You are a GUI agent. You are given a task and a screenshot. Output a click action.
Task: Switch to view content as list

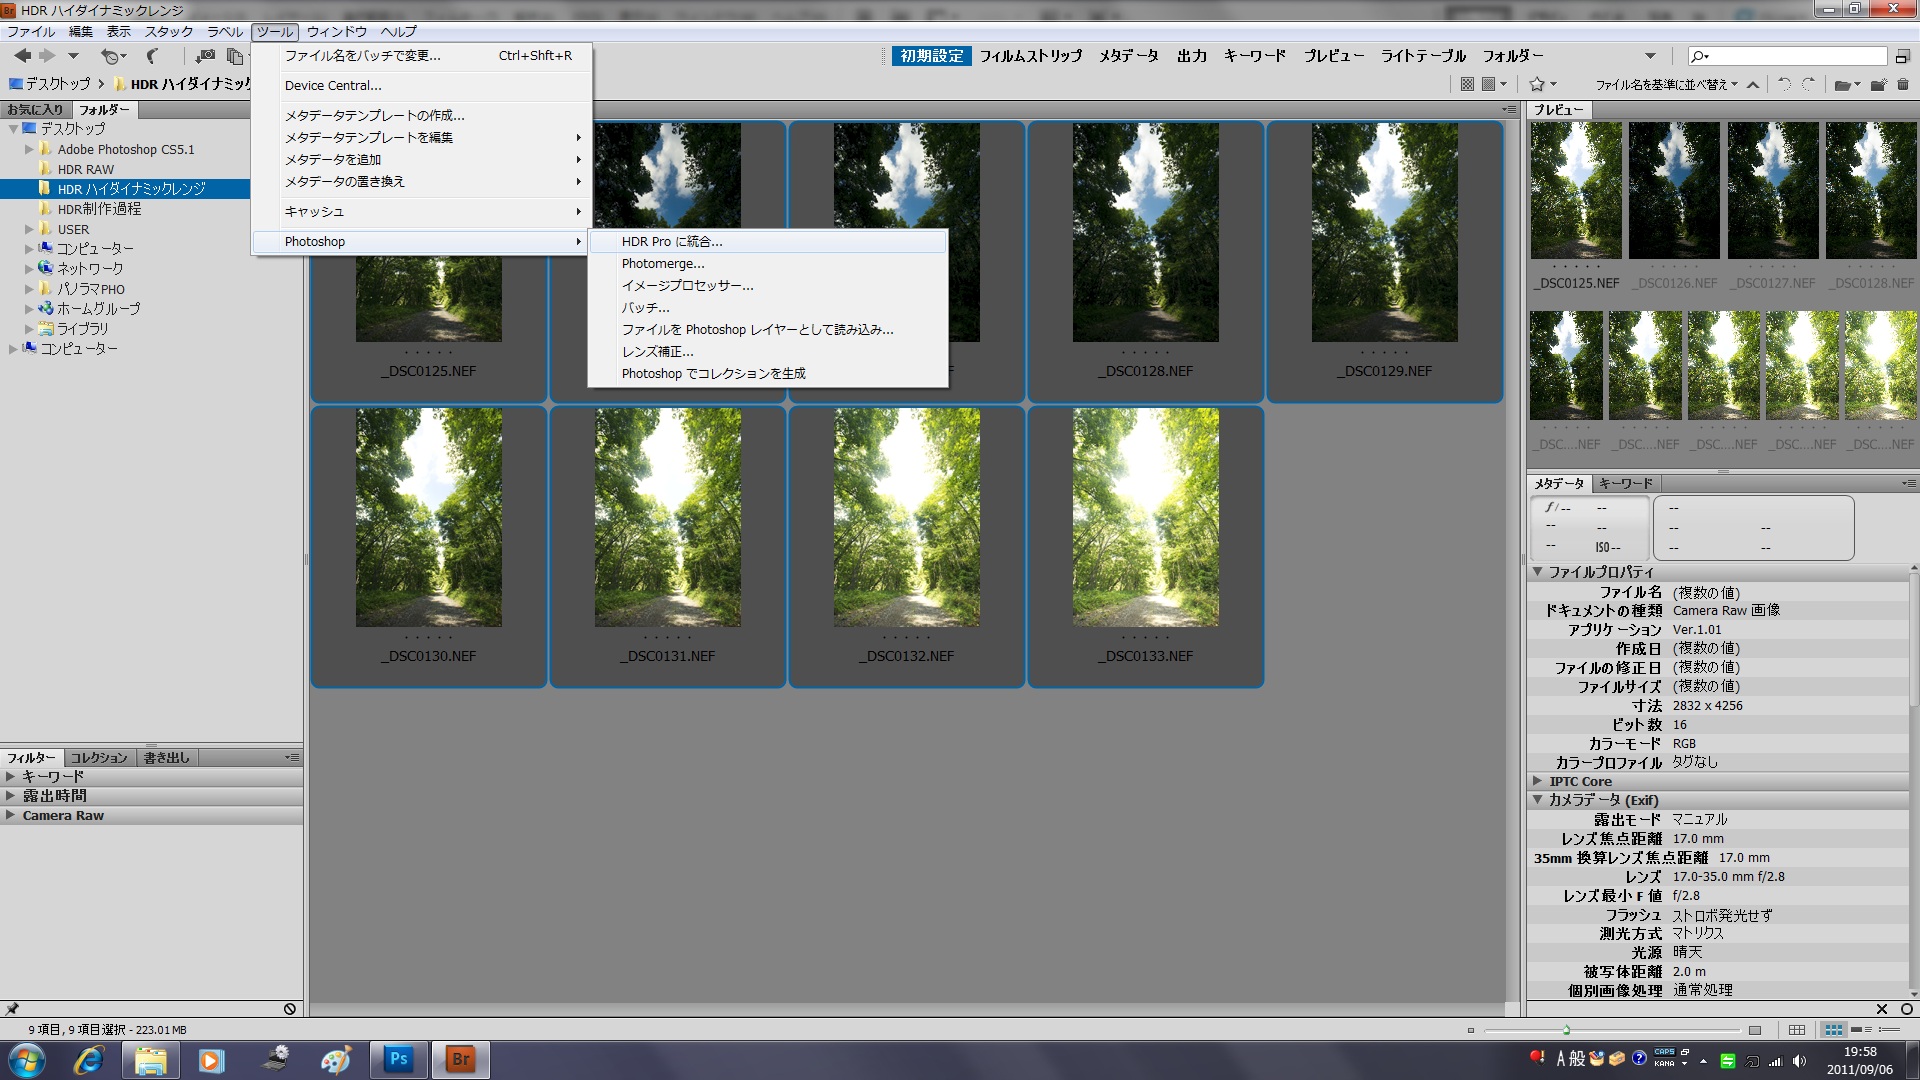point(1888,1030)
